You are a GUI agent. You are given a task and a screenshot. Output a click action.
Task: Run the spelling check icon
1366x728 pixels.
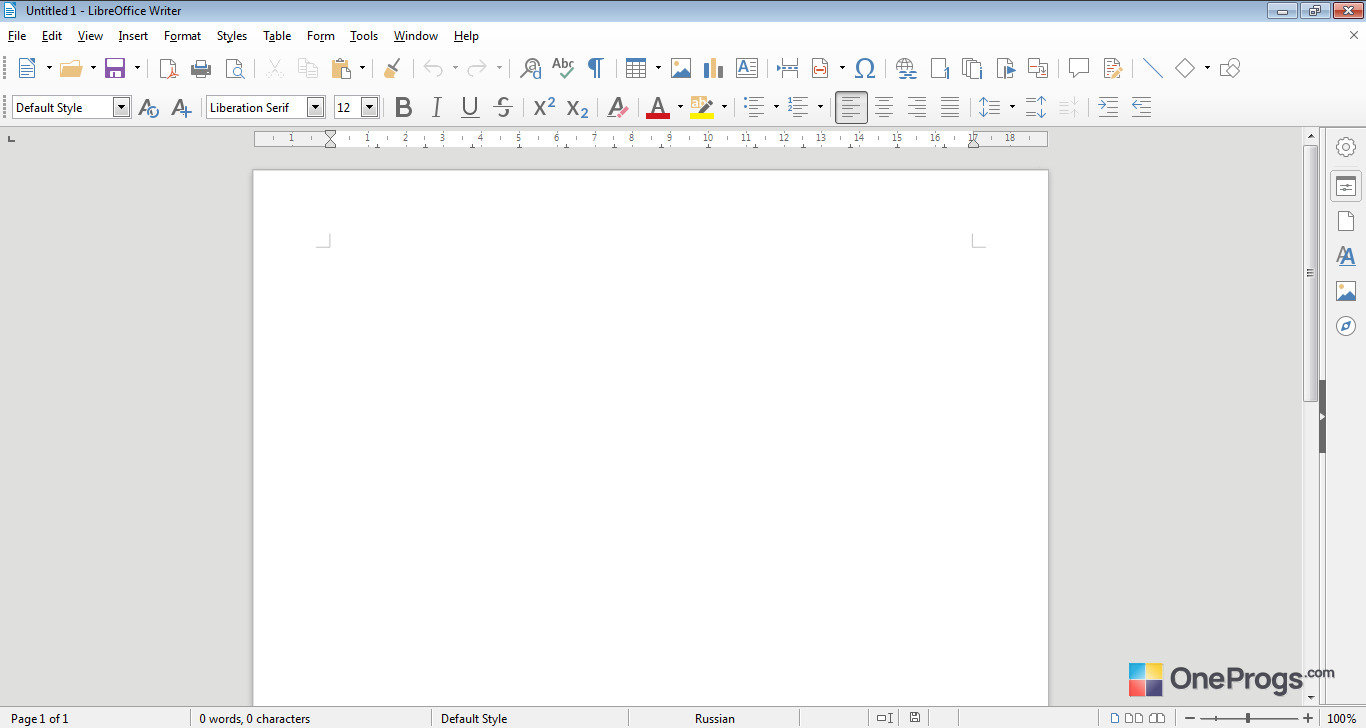pos(563,68)
